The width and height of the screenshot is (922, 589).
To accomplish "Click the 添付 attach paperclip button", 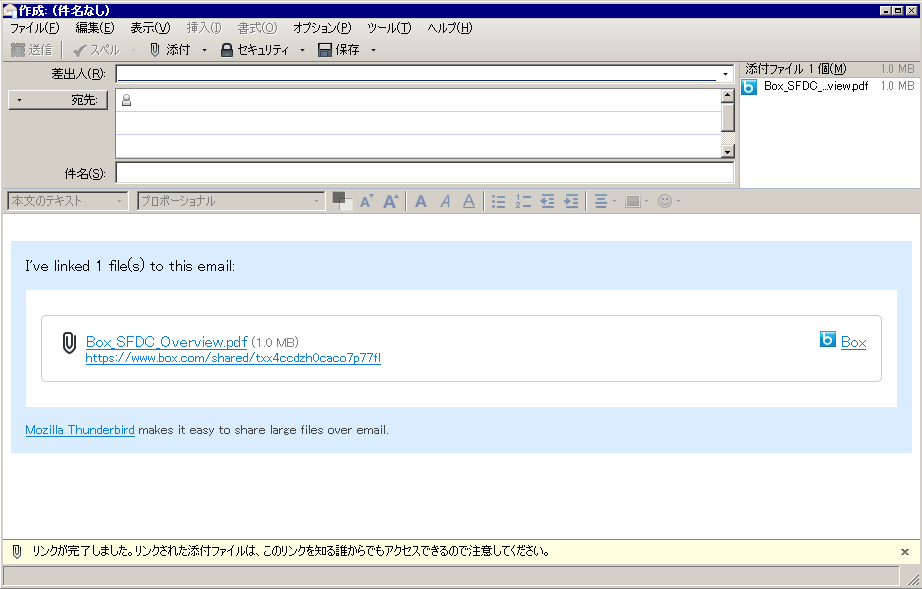I will [x=170, y=50].
